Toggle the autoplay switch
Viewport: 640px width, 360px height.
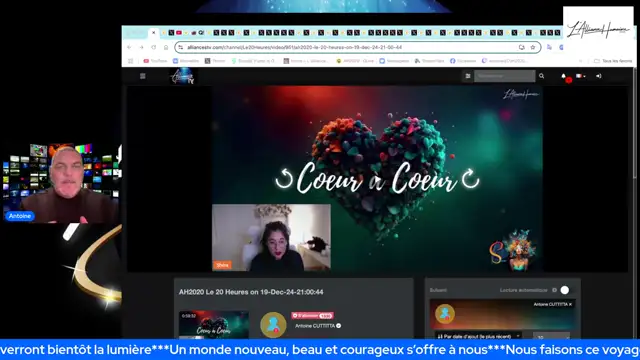point(565,290)
